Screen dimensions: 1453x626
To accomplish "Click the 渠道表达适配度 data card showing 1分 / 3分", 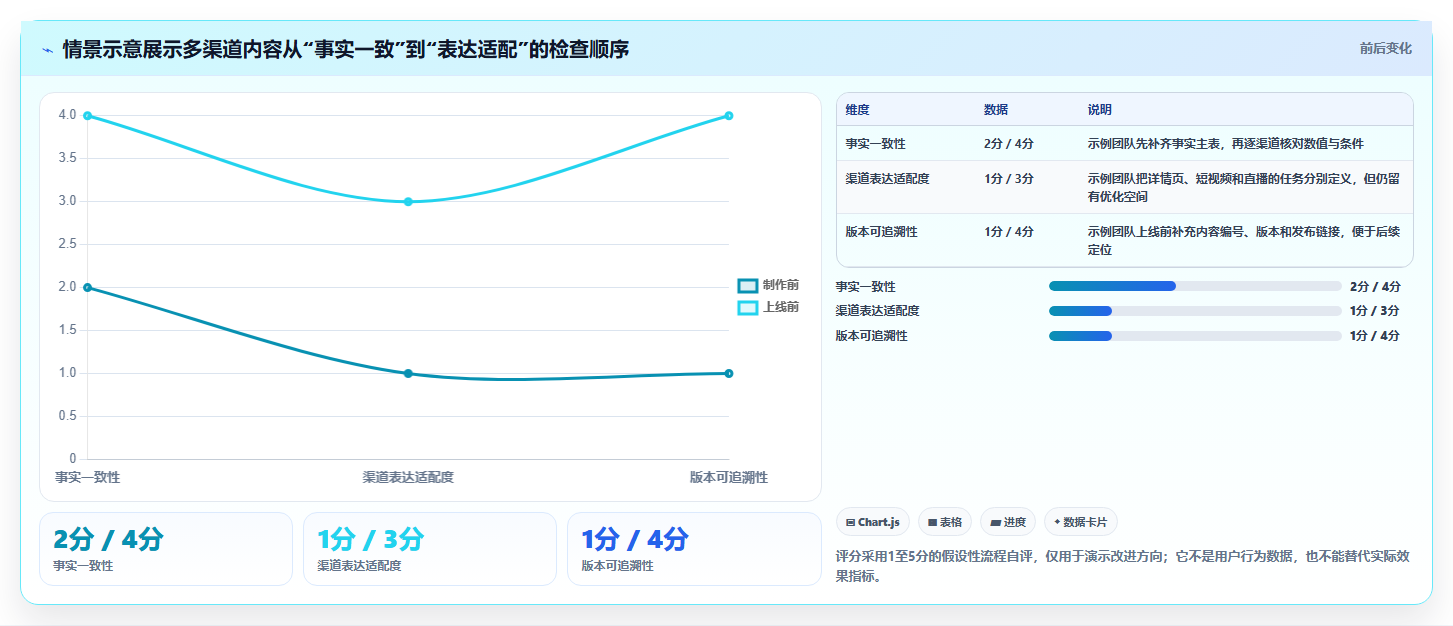I will 430,549.
